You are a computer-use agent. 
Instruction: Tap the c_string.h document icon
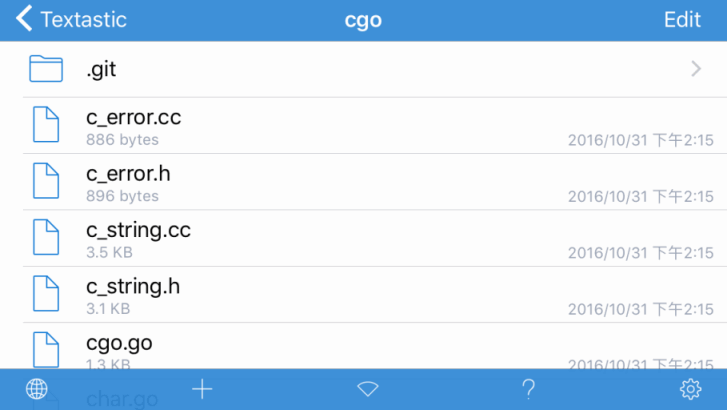(46, 294)
